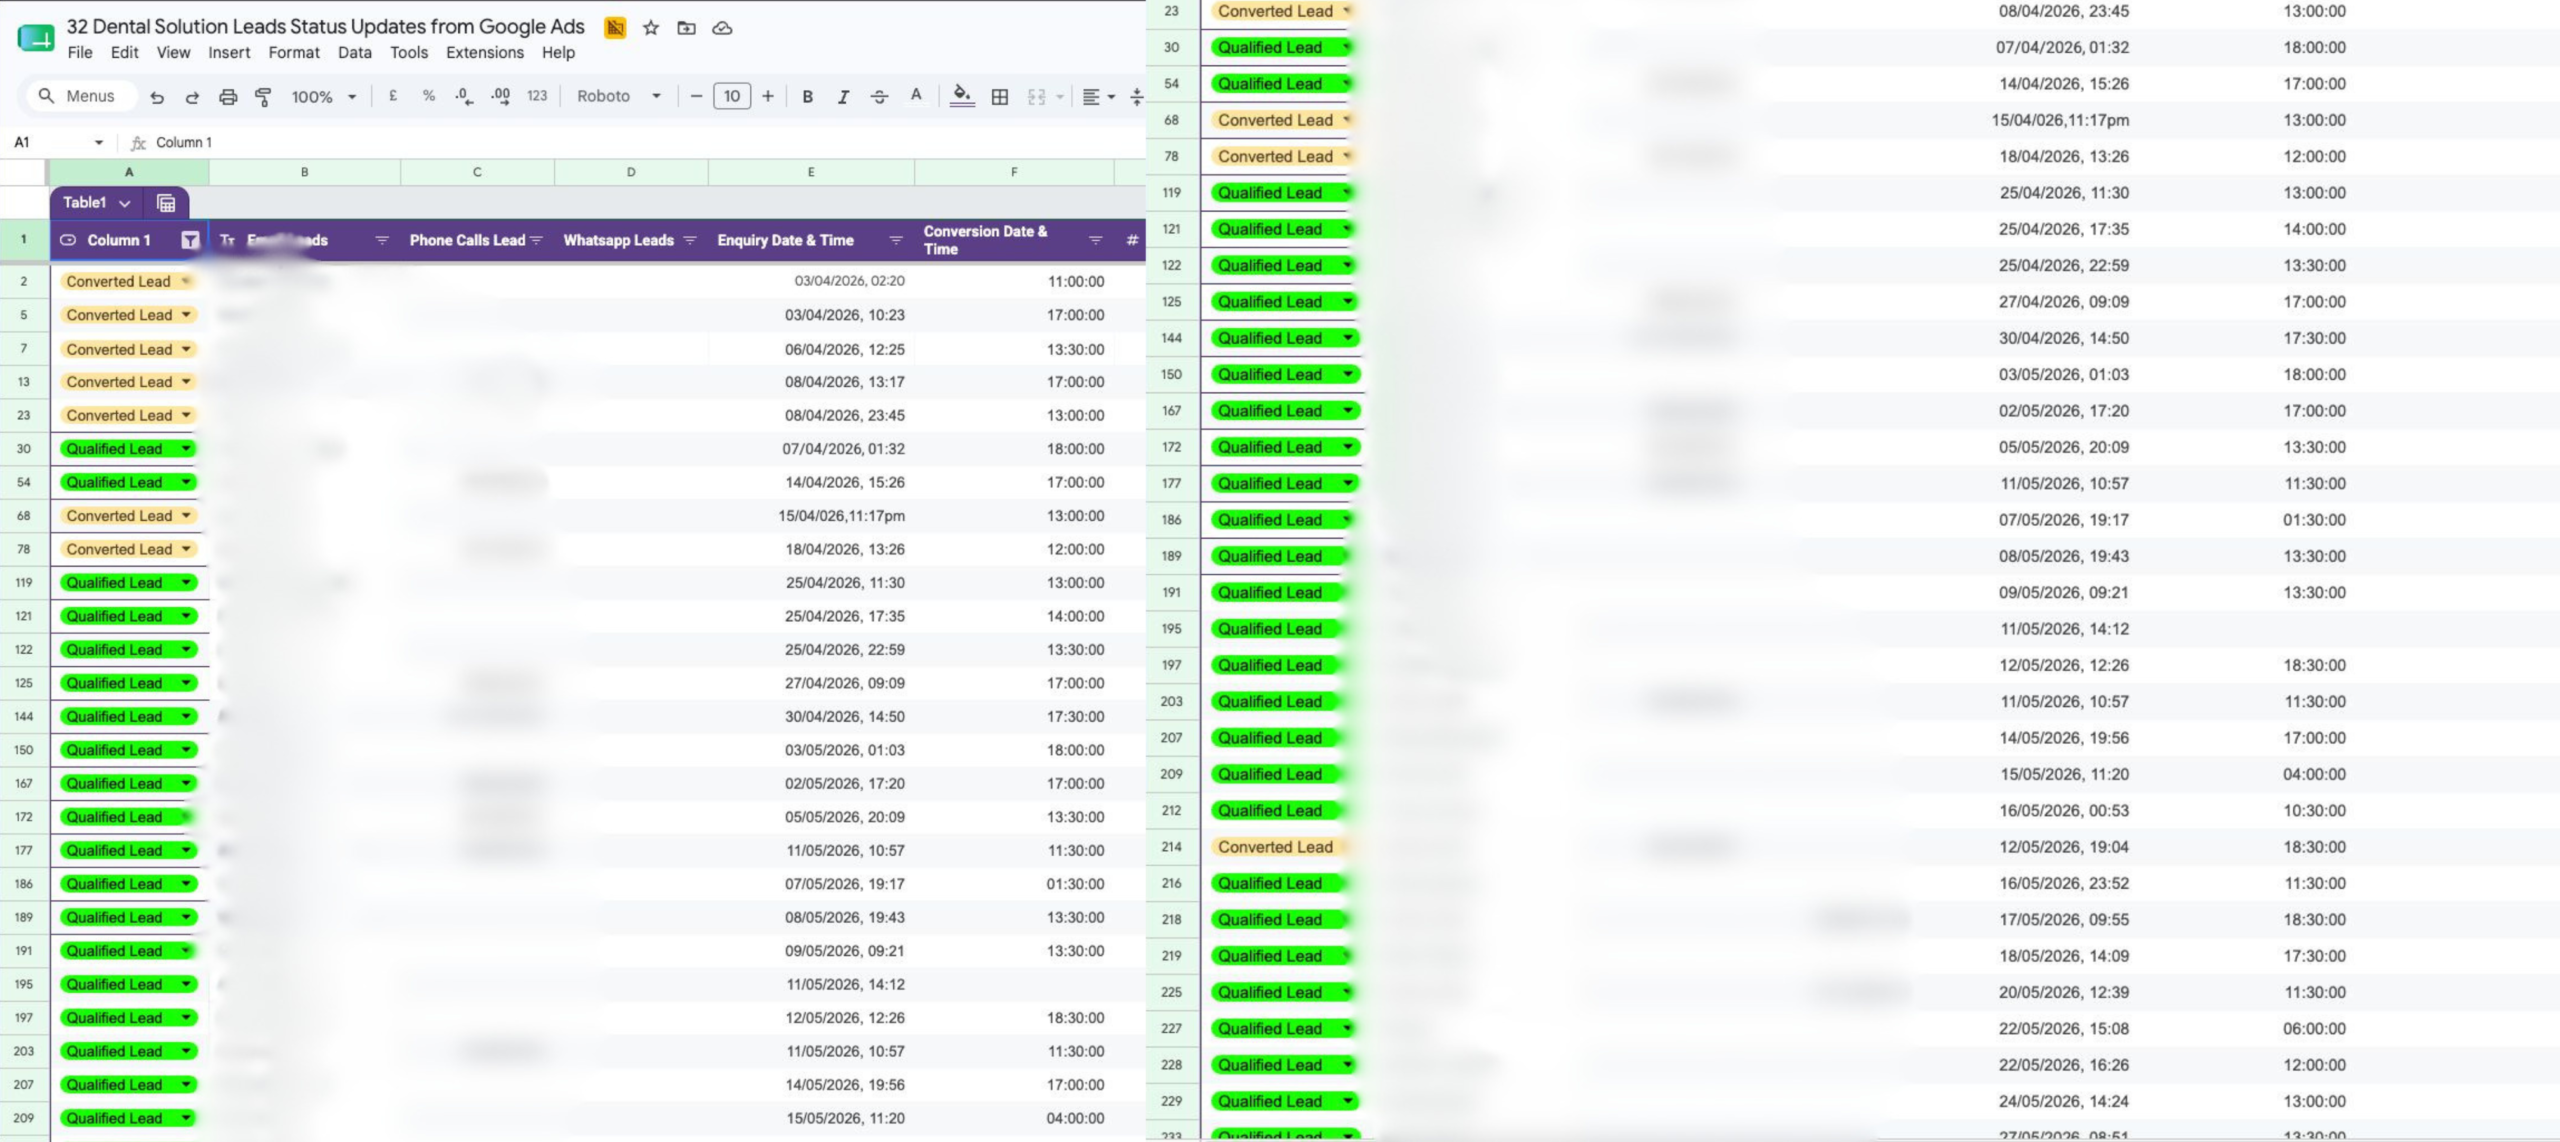This screenshot has width=2560, height=1142.
Task: Select the 15/04/026,11:17pm cell in left sheet
Action: coord(811,516)
